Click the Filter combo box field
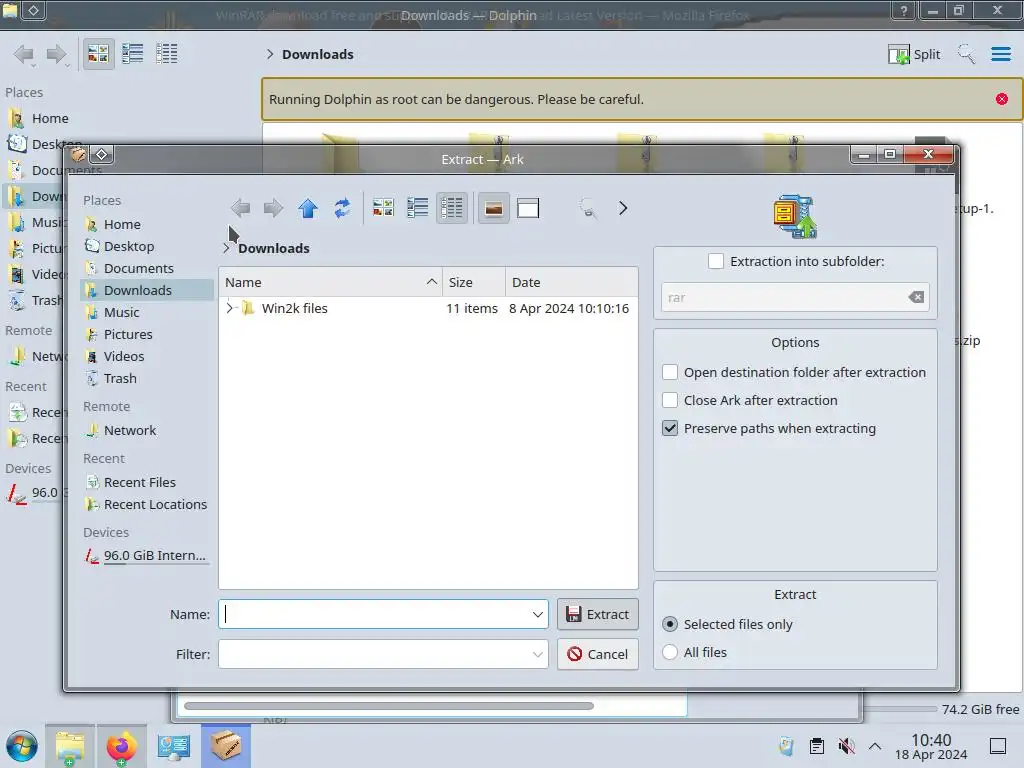This screenshot has height=768, width=1024. click(383, 654)
